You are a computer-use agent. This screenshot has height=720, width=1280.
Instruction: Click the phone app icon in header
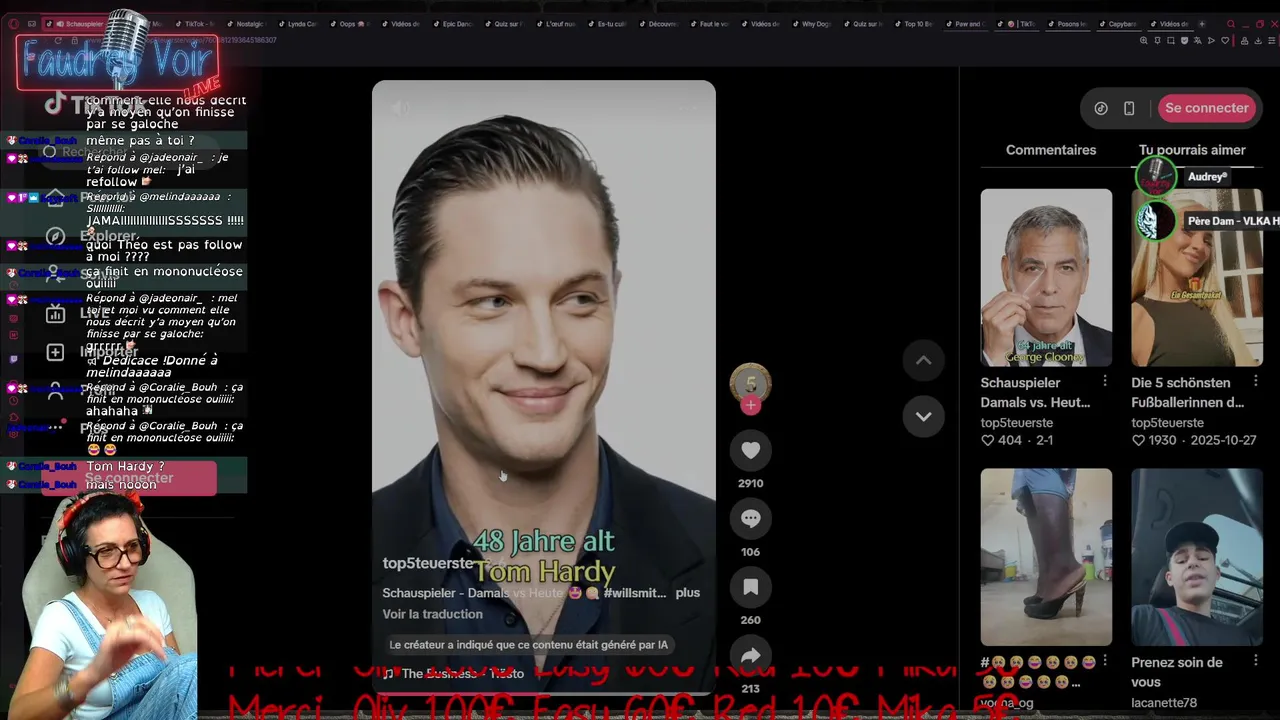point(1129,108)
